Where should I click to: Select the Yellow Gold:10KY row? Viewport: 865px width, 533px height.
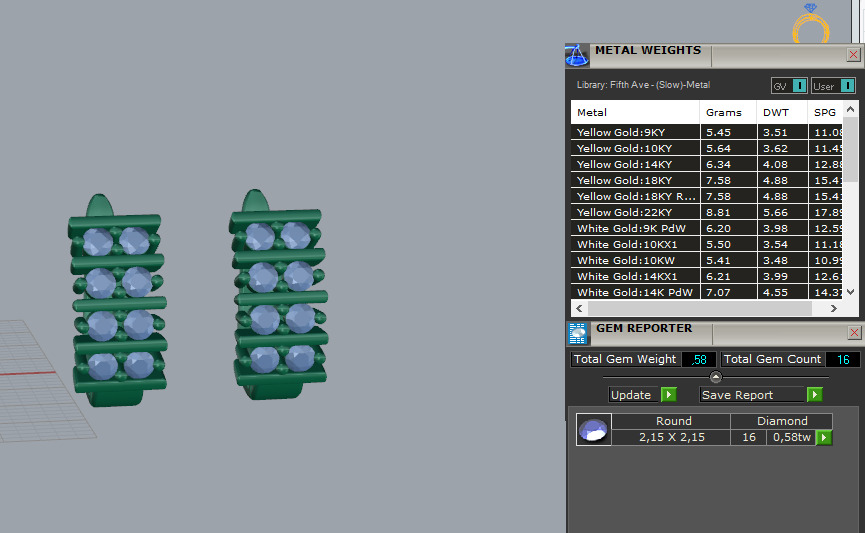(x=707, y=148)
